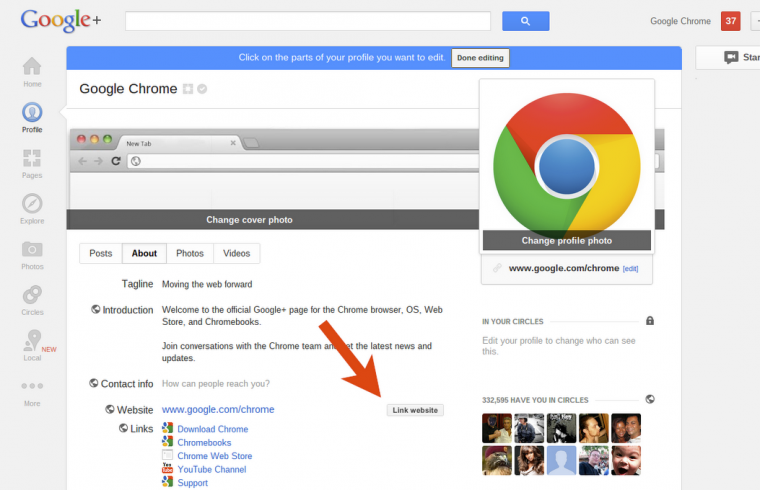760x490 pixels.
Task: Click the Done editing button
Action: point(480,58)
